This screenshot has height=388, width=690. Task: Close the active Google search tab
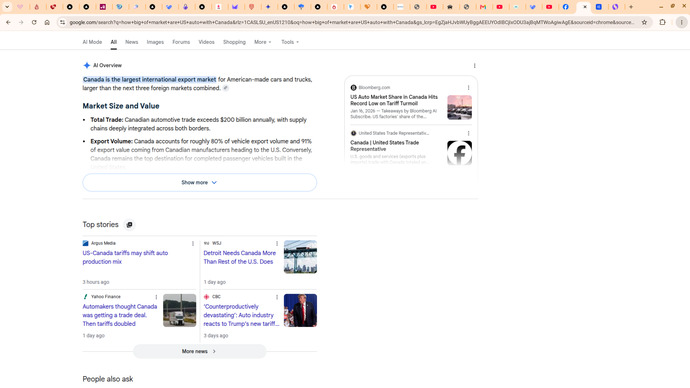pyautogui.click(x=585, y=7)
